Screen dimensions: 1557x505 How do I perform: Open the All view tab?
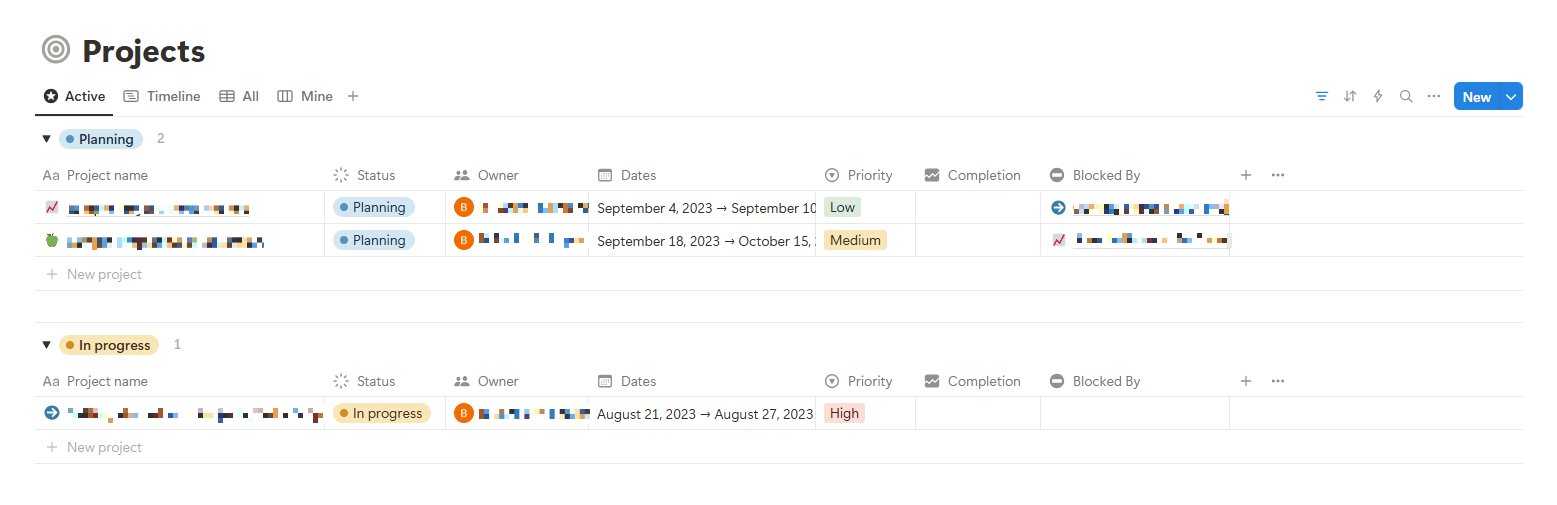coord(239,96)
